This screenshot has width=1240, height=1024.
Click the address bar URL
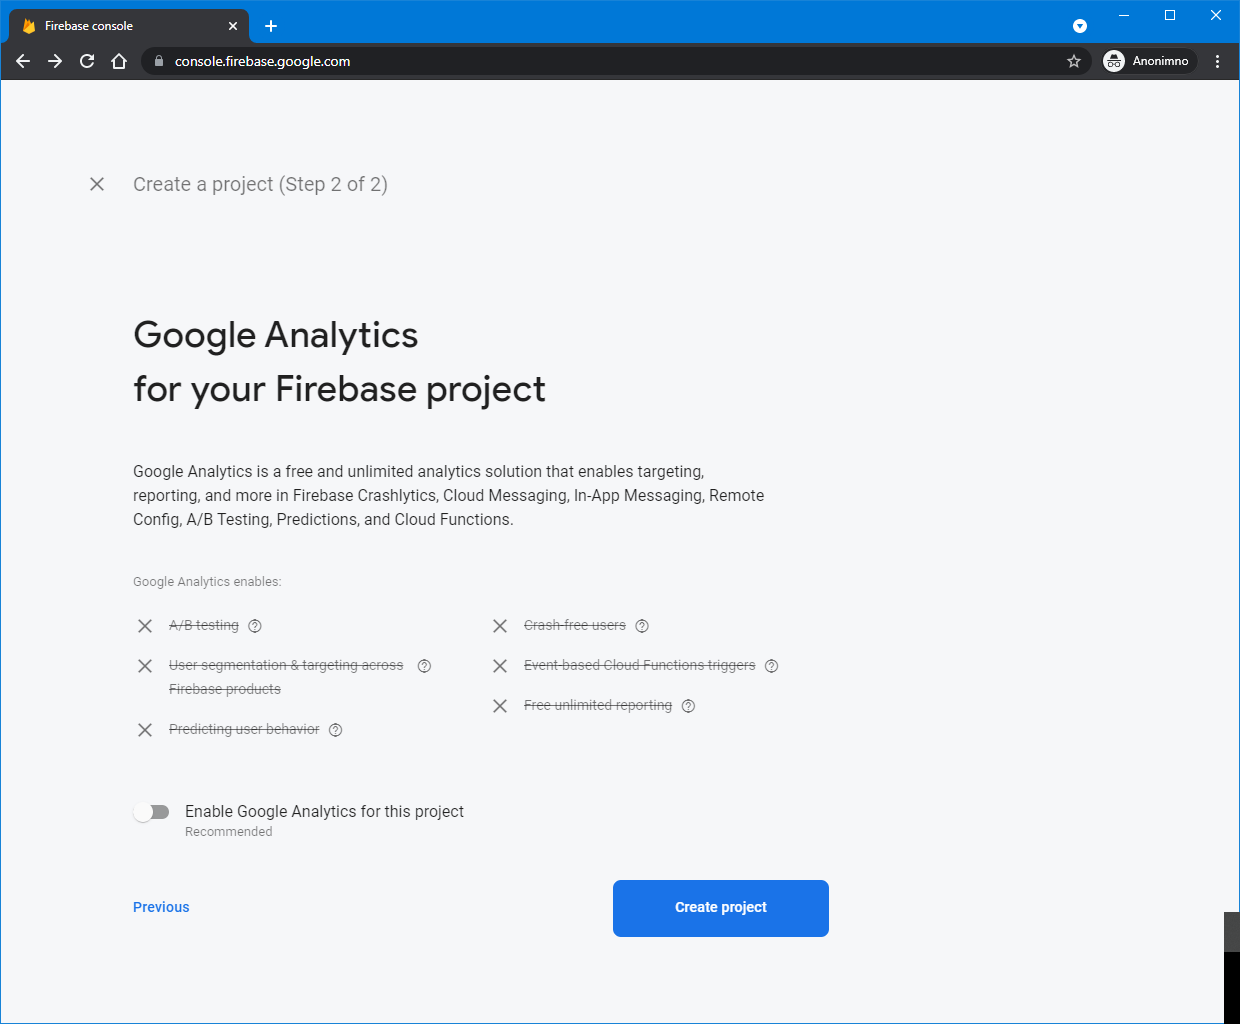pos(262,61)
